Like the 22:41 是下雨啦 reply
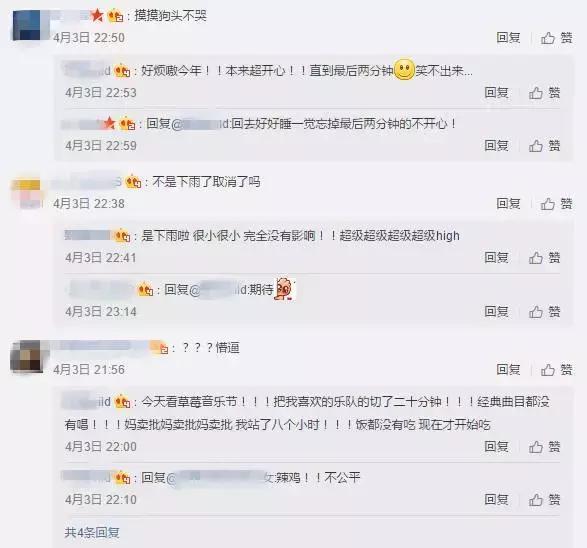Screen dimensions: 587x548 (x=544, y=258)
